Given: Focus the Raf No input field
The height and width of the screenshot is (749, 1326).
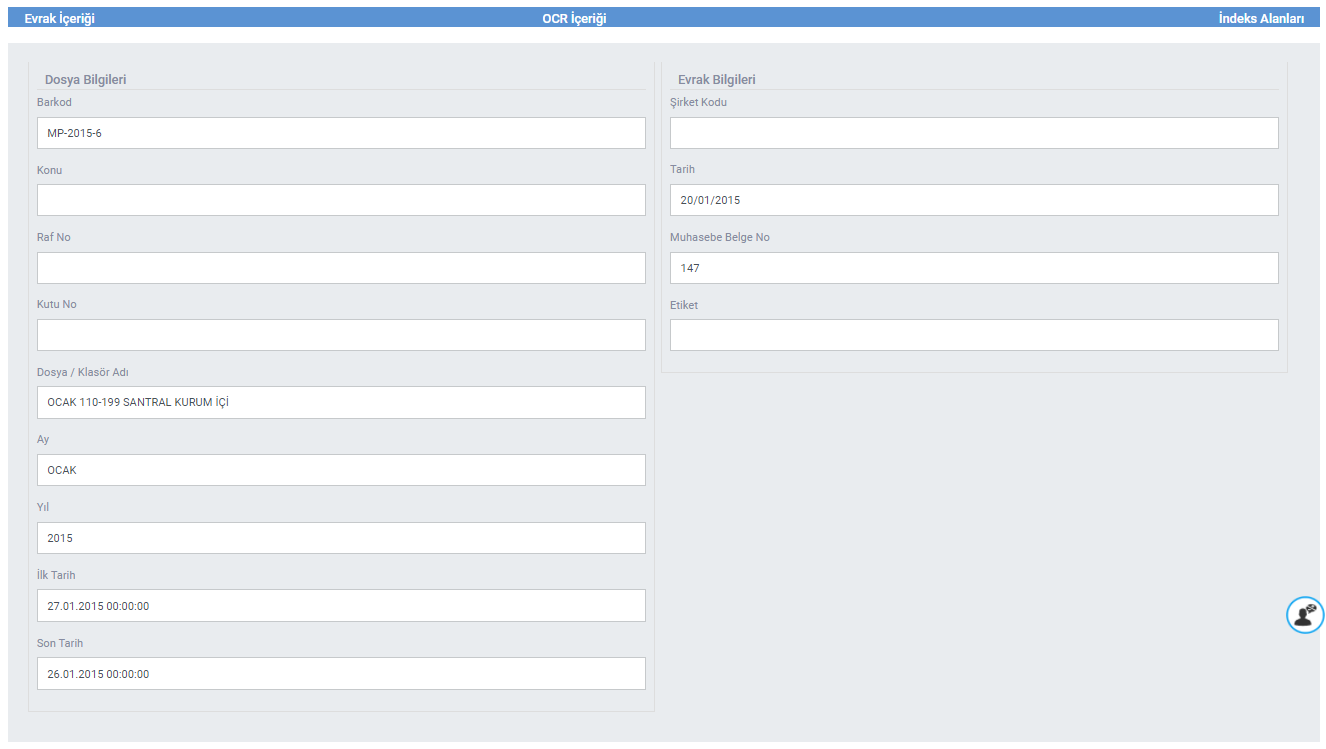Looking at the screenshot, I should point(341,268).
